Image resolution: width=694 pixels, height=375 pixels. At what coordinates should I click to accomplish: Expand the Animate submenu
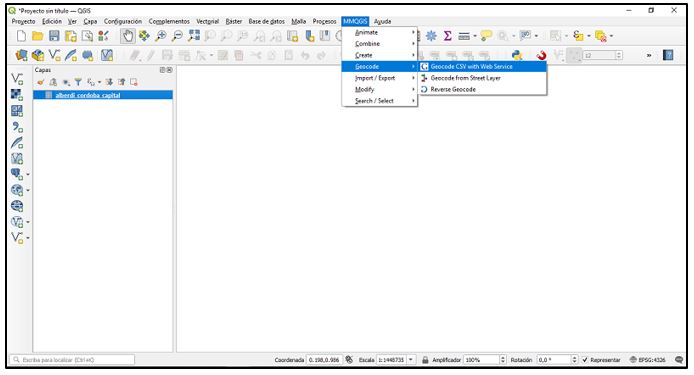click(x=380, y=32)
